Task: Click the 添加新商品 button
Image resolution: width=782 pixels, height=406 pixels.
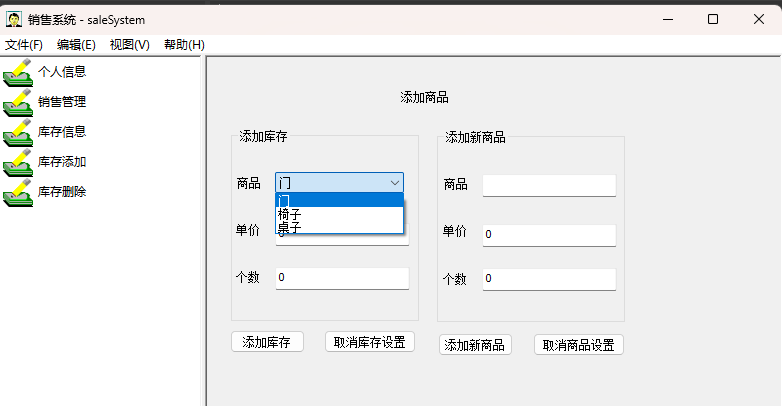Action: (475, 345)
